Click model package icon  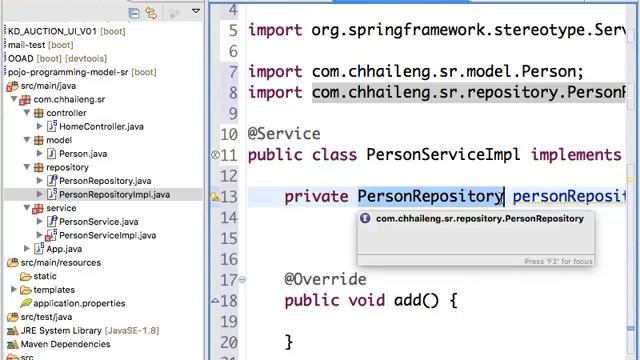pyautogui.click(x=38, y=140)
